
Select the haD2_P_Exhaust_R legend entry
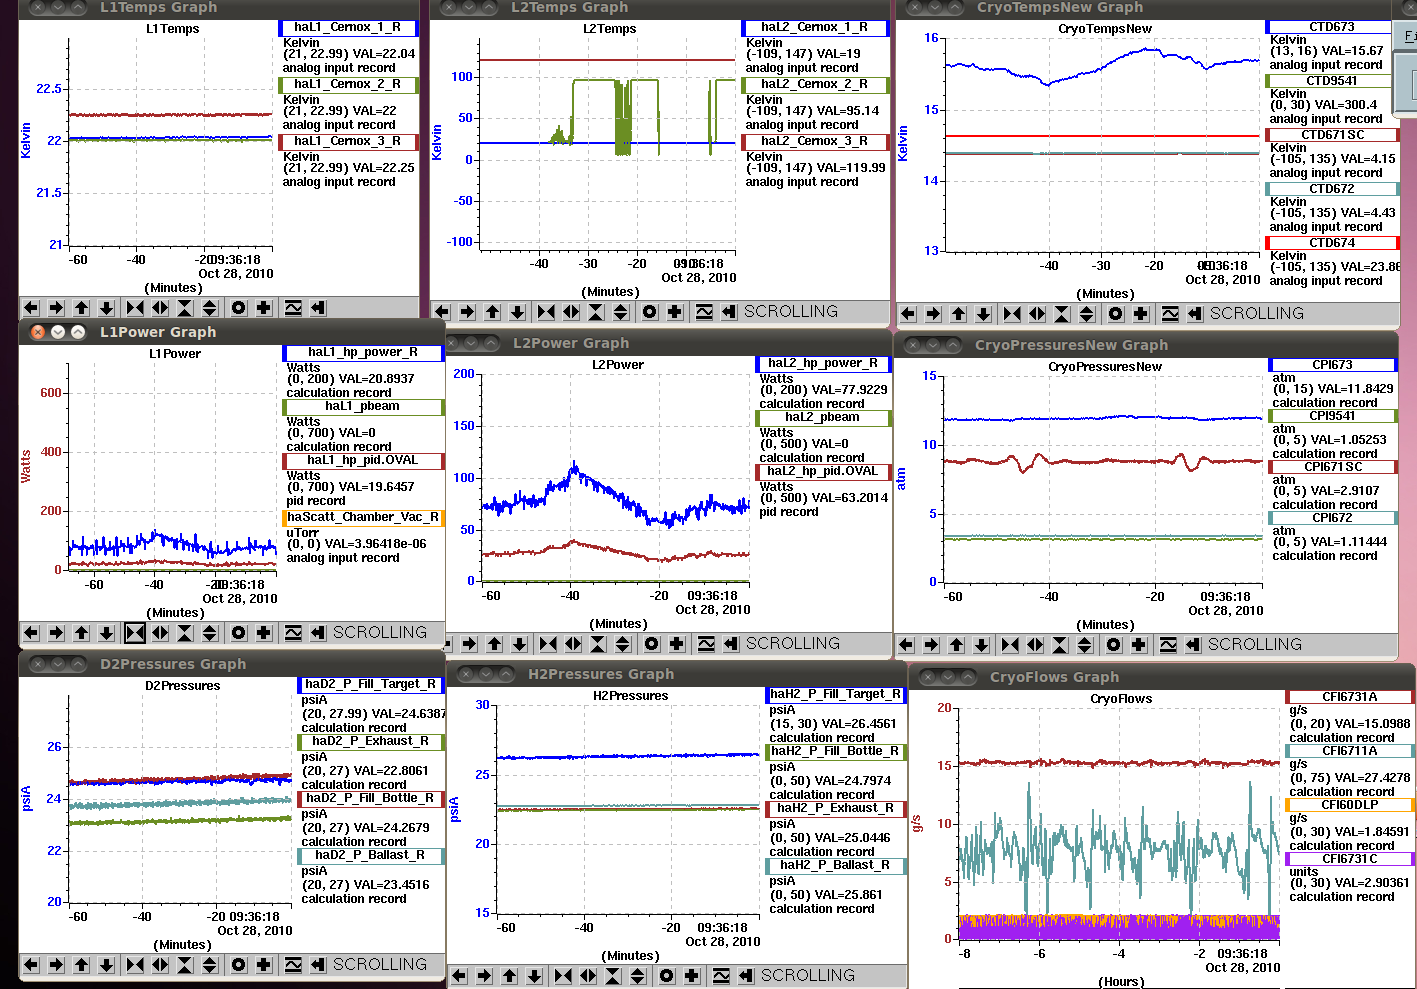370,742
